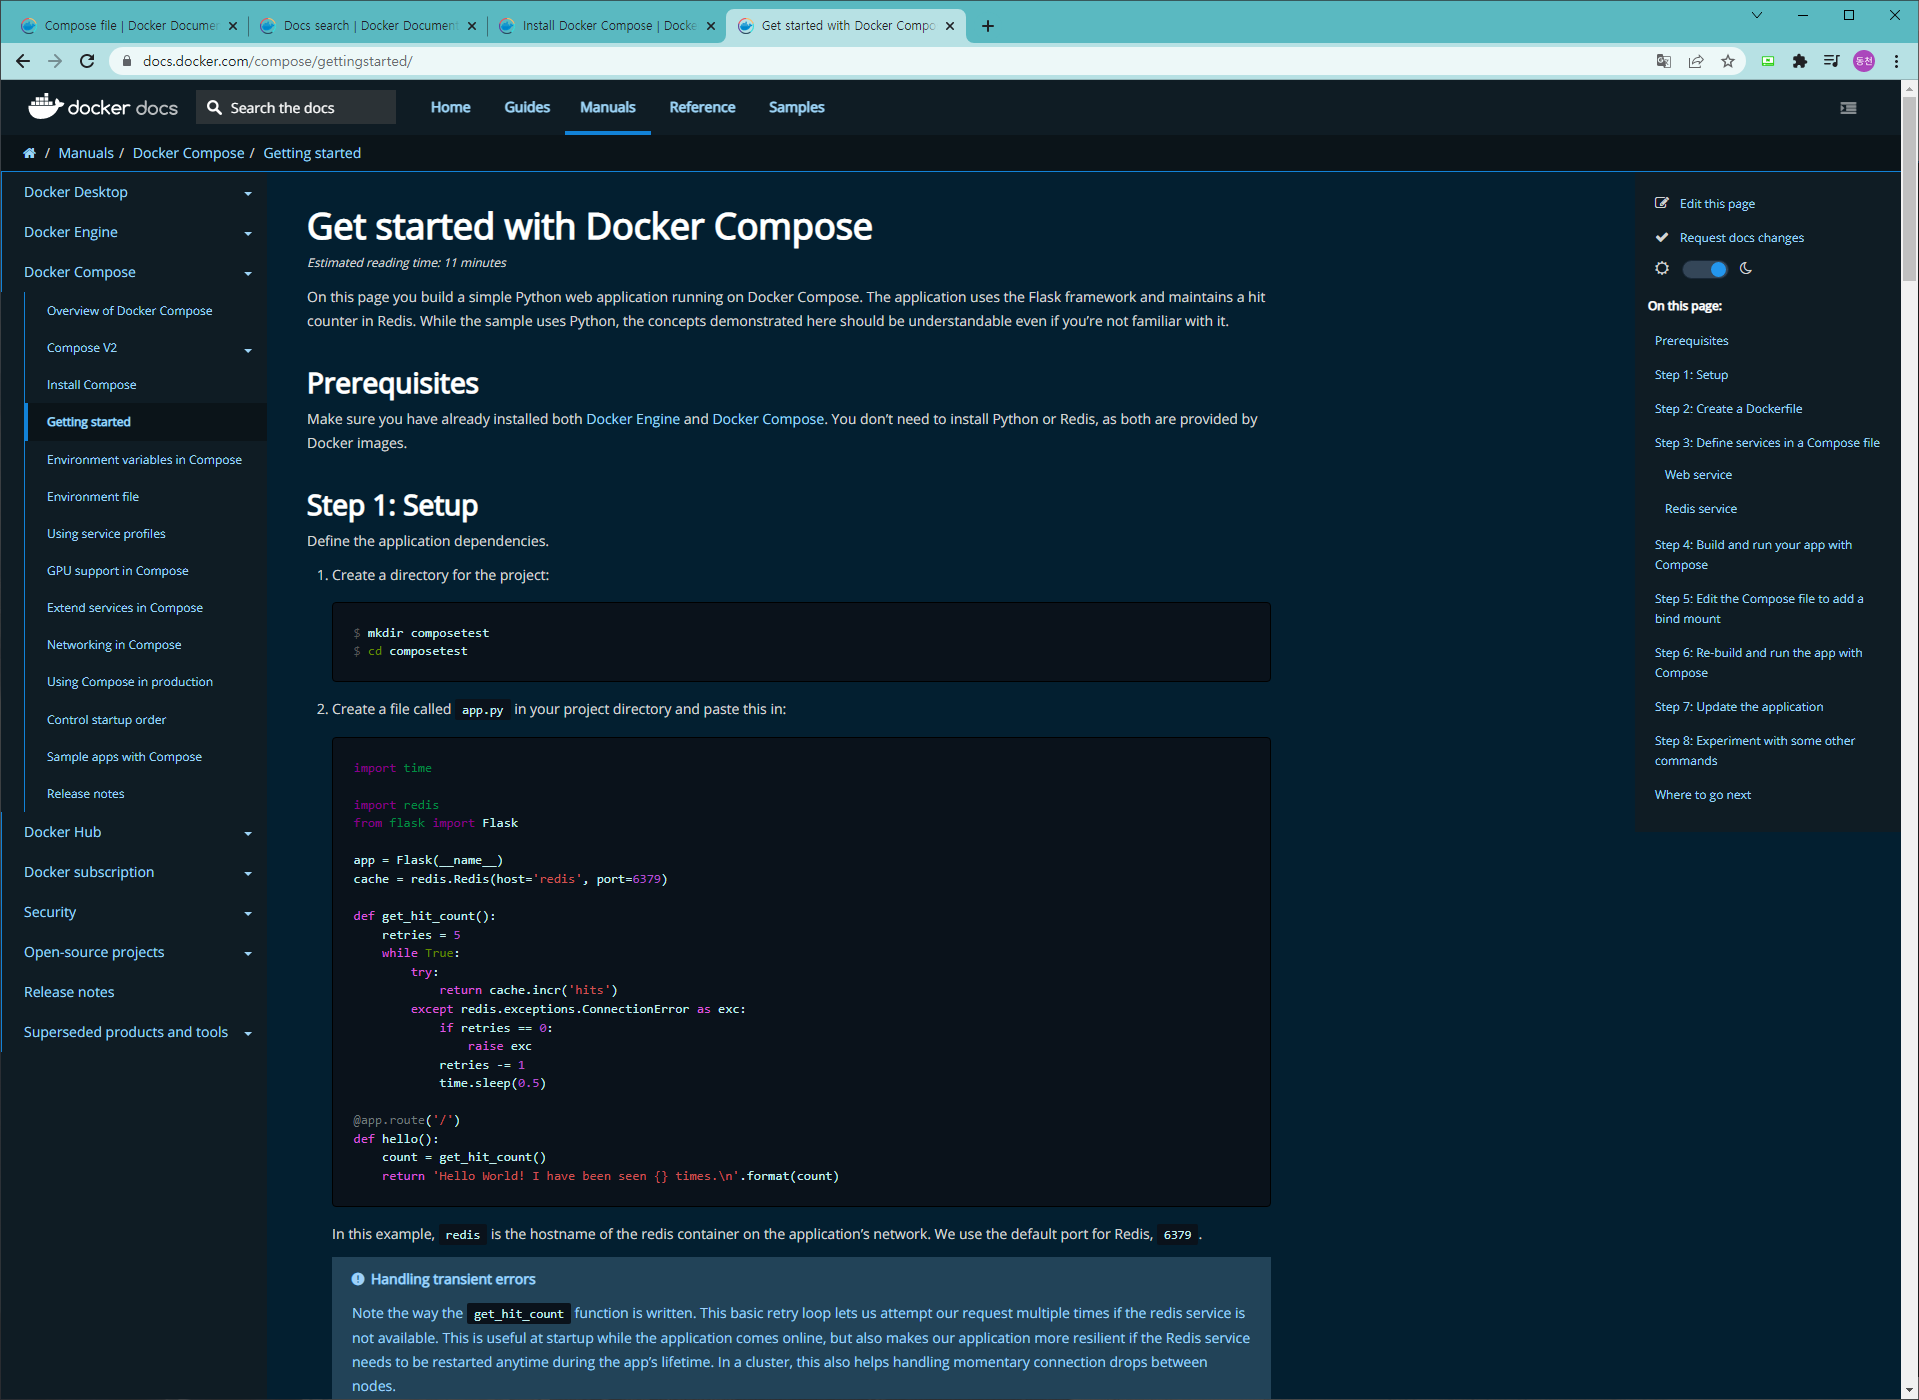The width and height of the screenshot is (1919, 1400).
Task: Expand the Docker Engine section
Action: point(248,233)
